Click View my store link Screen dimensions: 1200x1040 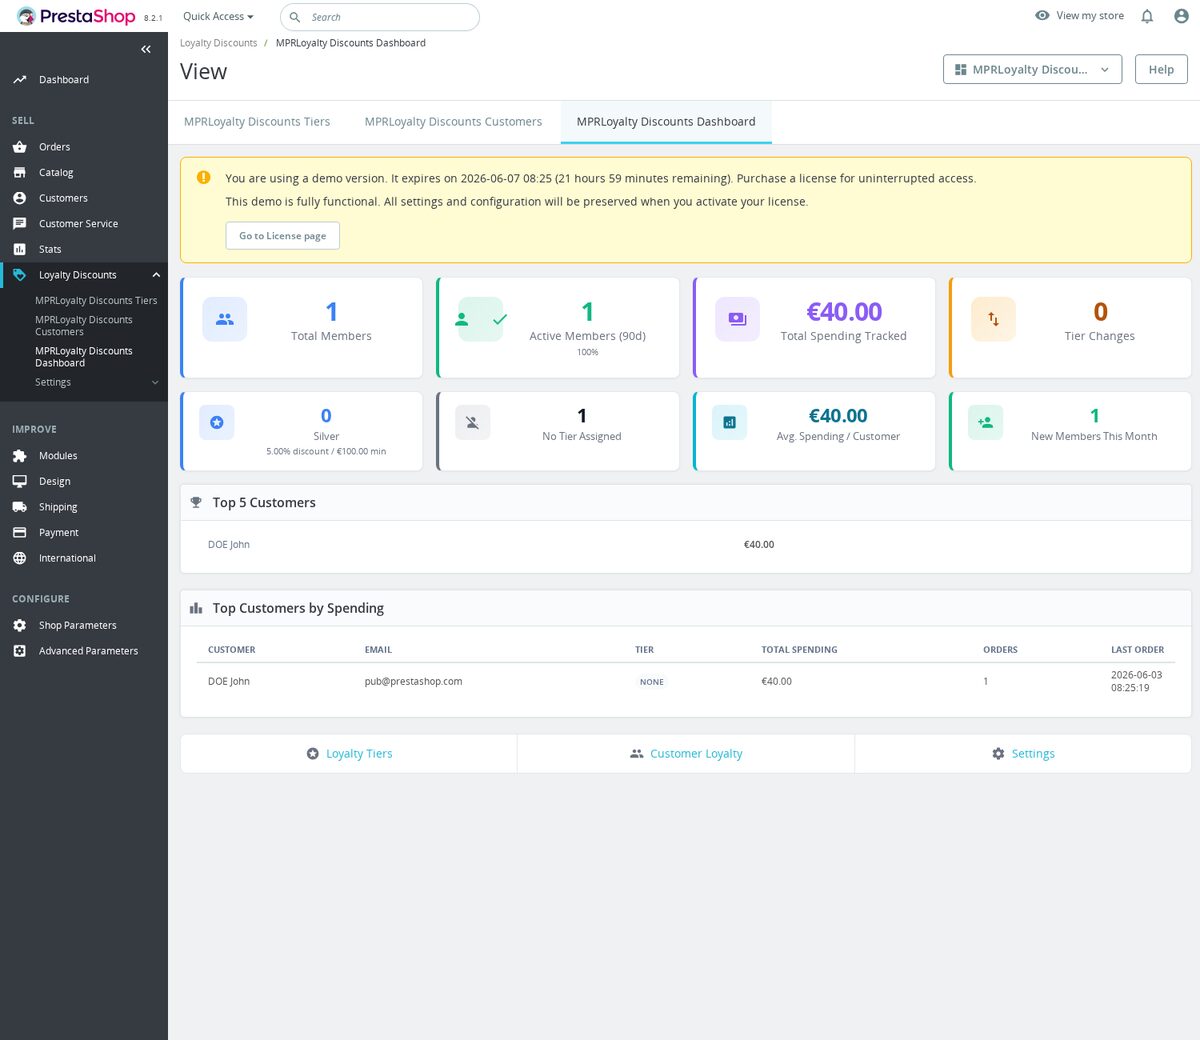coord(1079,16)
